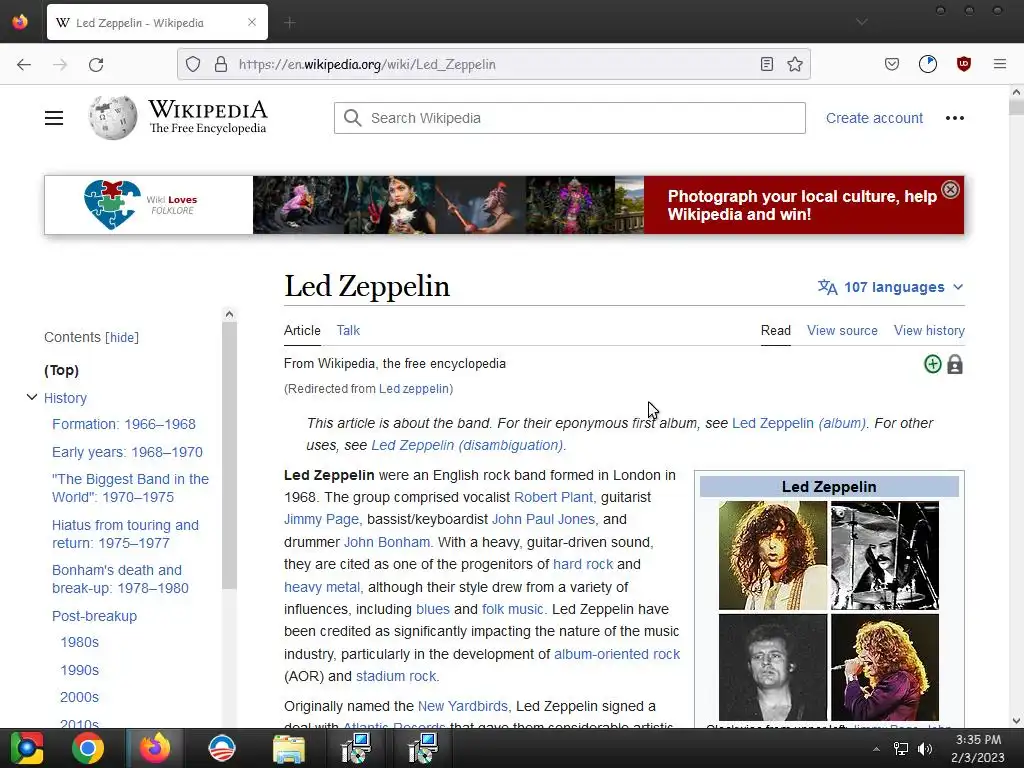Open Led Zeppelin (disambiguation) link

click(x=467, y=445)
